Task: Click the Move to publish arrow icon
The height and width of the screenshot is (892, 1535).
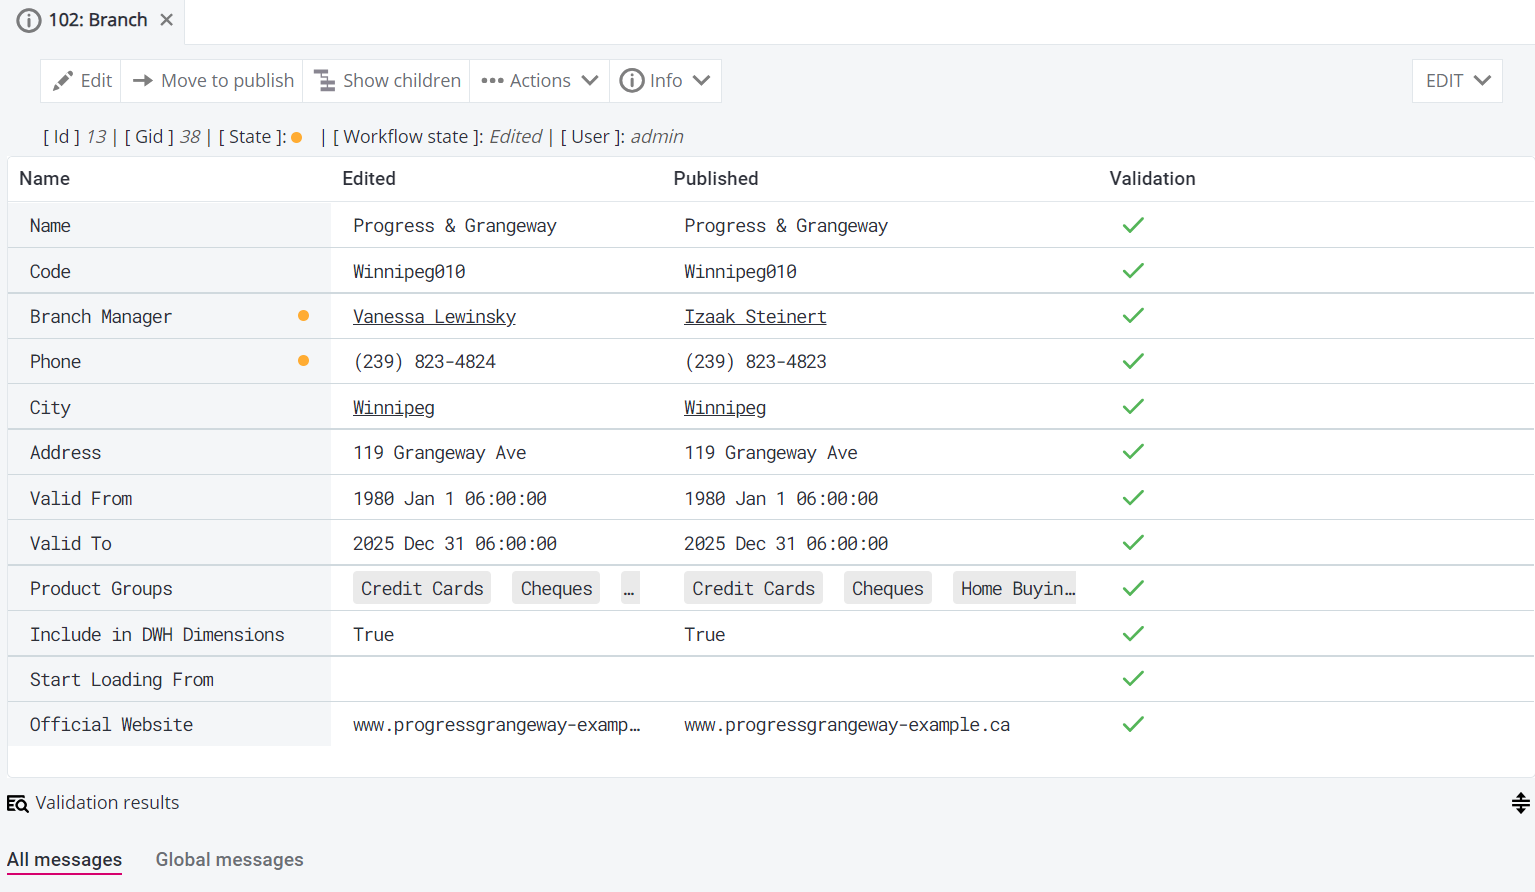Action: tap(143, 81)
